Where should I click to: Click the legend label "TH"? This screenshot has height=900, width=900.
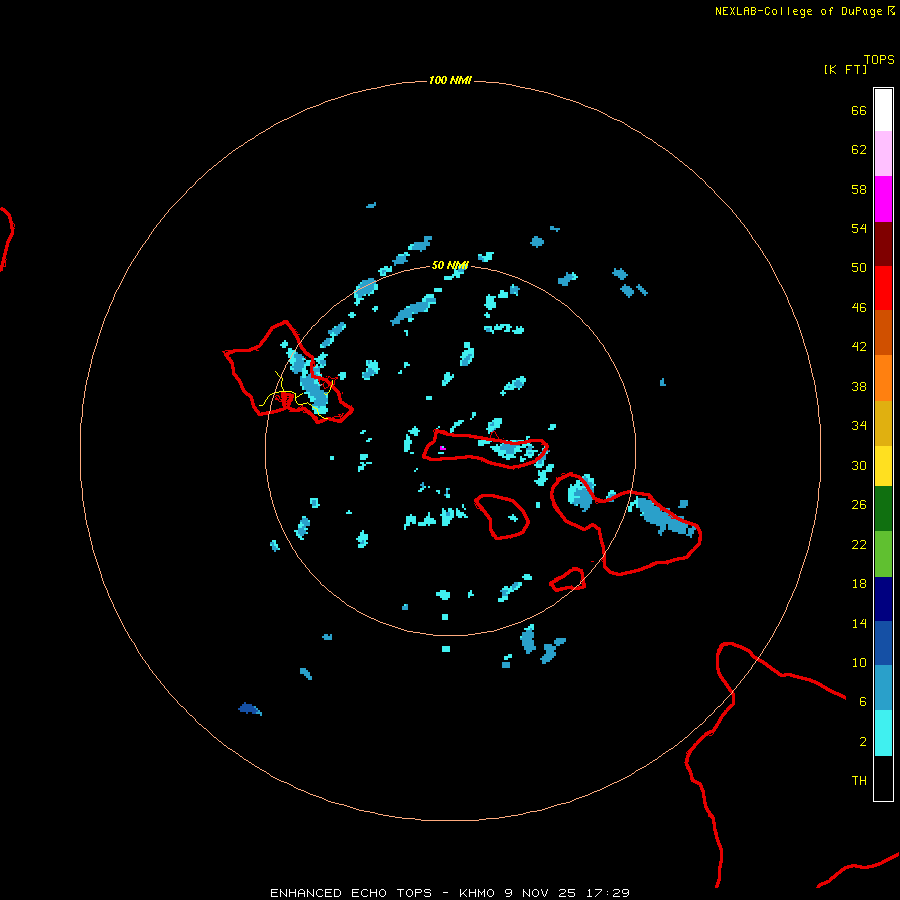pos(859,781)
